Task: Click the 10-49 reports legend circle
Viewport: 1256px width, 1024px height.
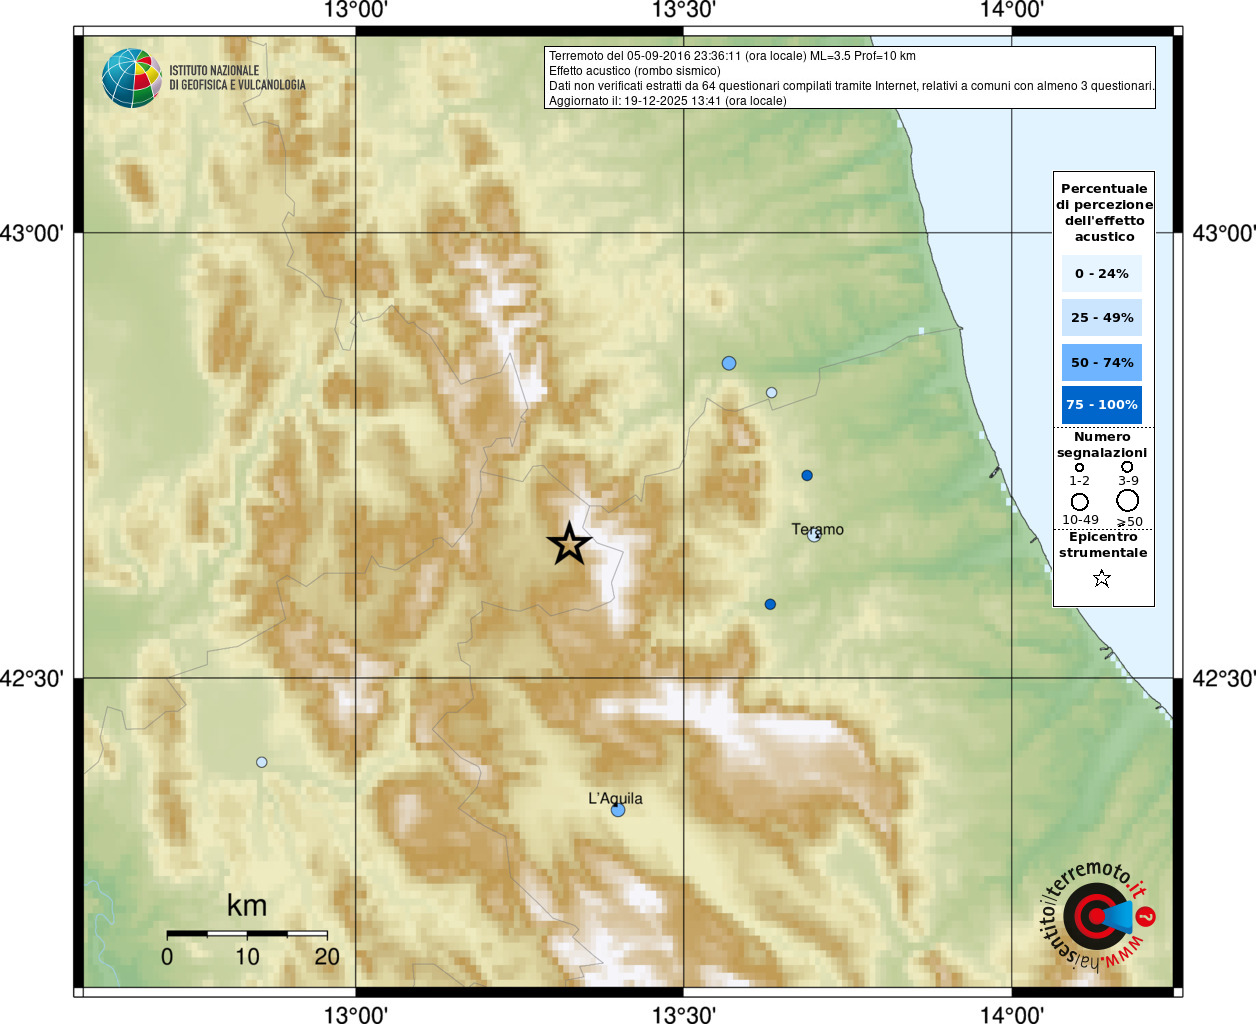Action: [x=1079, y=501]
